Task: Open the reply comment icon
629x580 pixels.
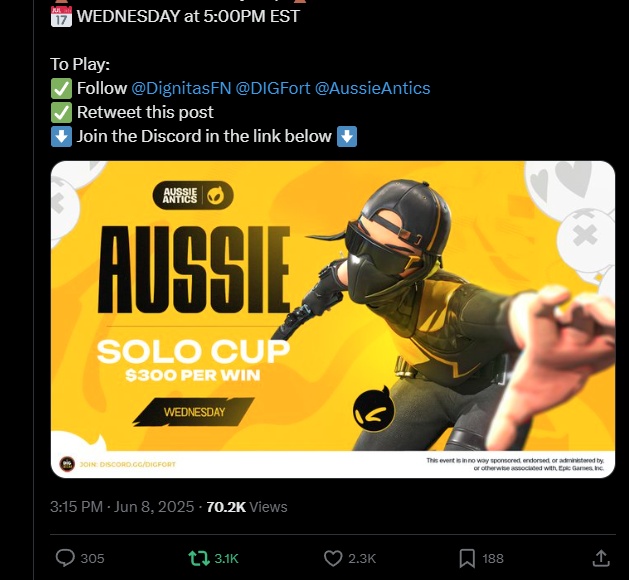Action: point(65,558)
